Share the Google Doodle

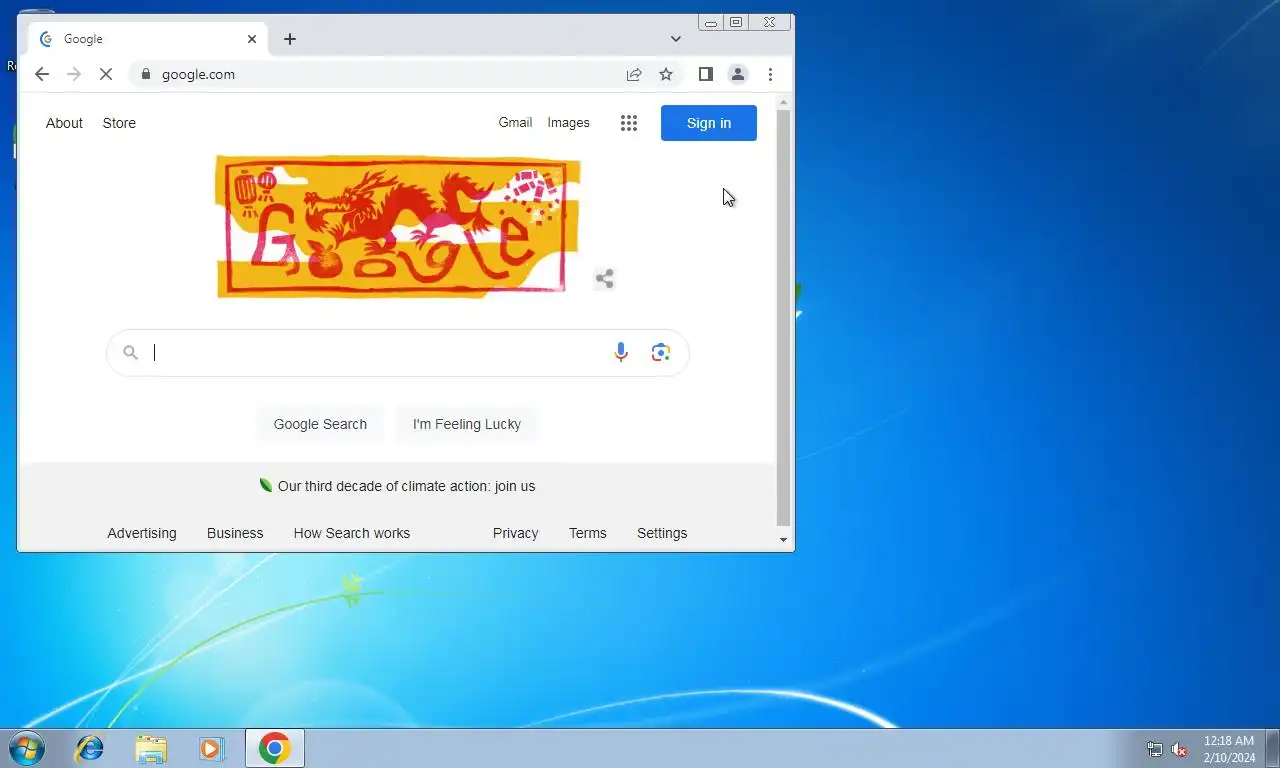pyautogui.click(x=604, y=279)
